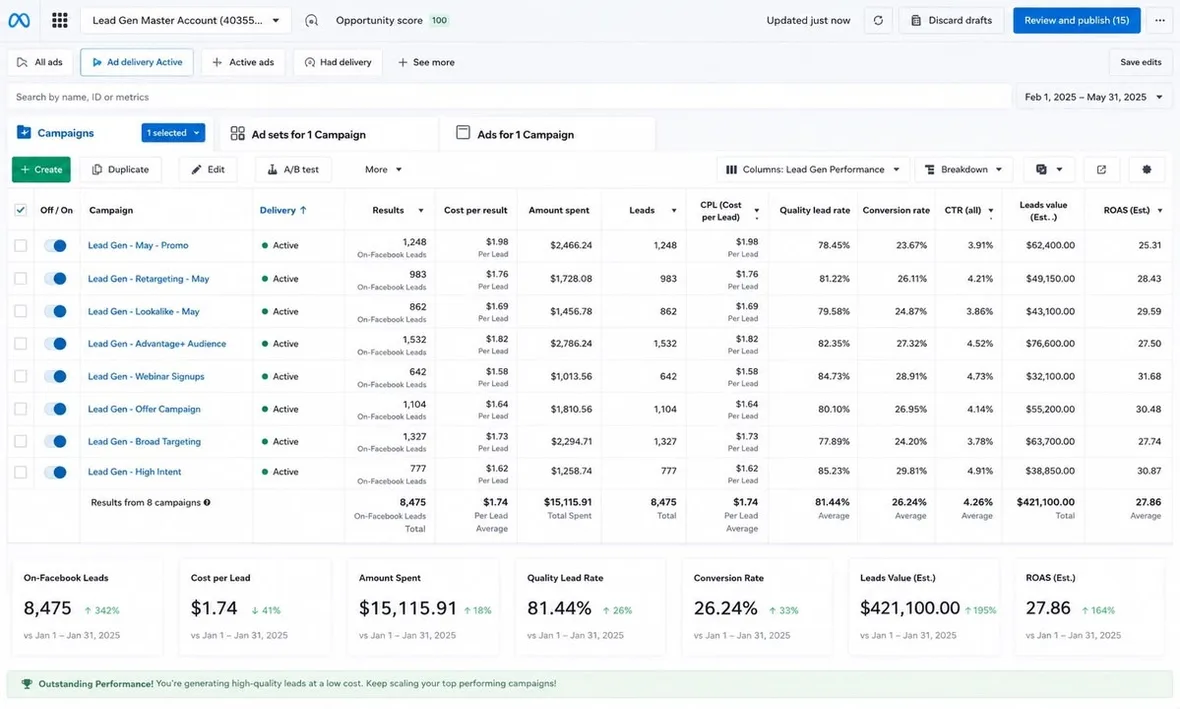Click the Updated just now text
The height and width of the screenshot is (709, 1180).
(x=808, y=20)
